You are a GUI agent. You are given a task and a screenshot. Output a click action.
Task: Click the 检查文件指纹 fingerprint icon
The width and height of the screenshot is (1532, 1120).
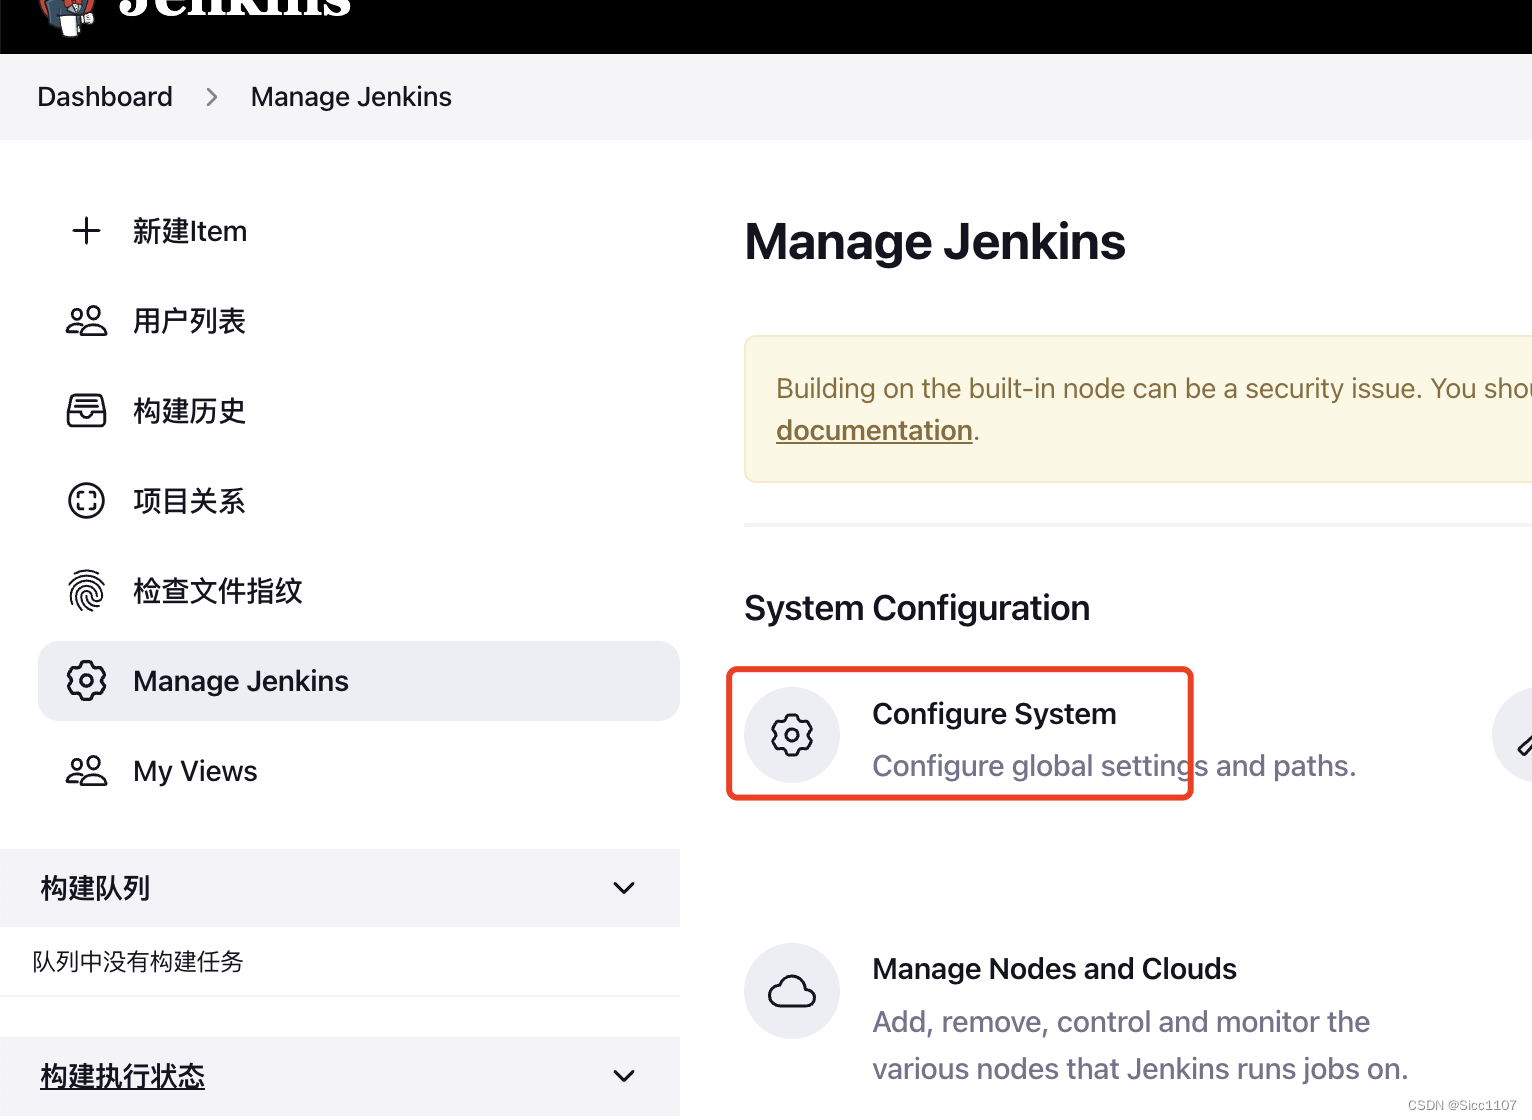(86, 590)
